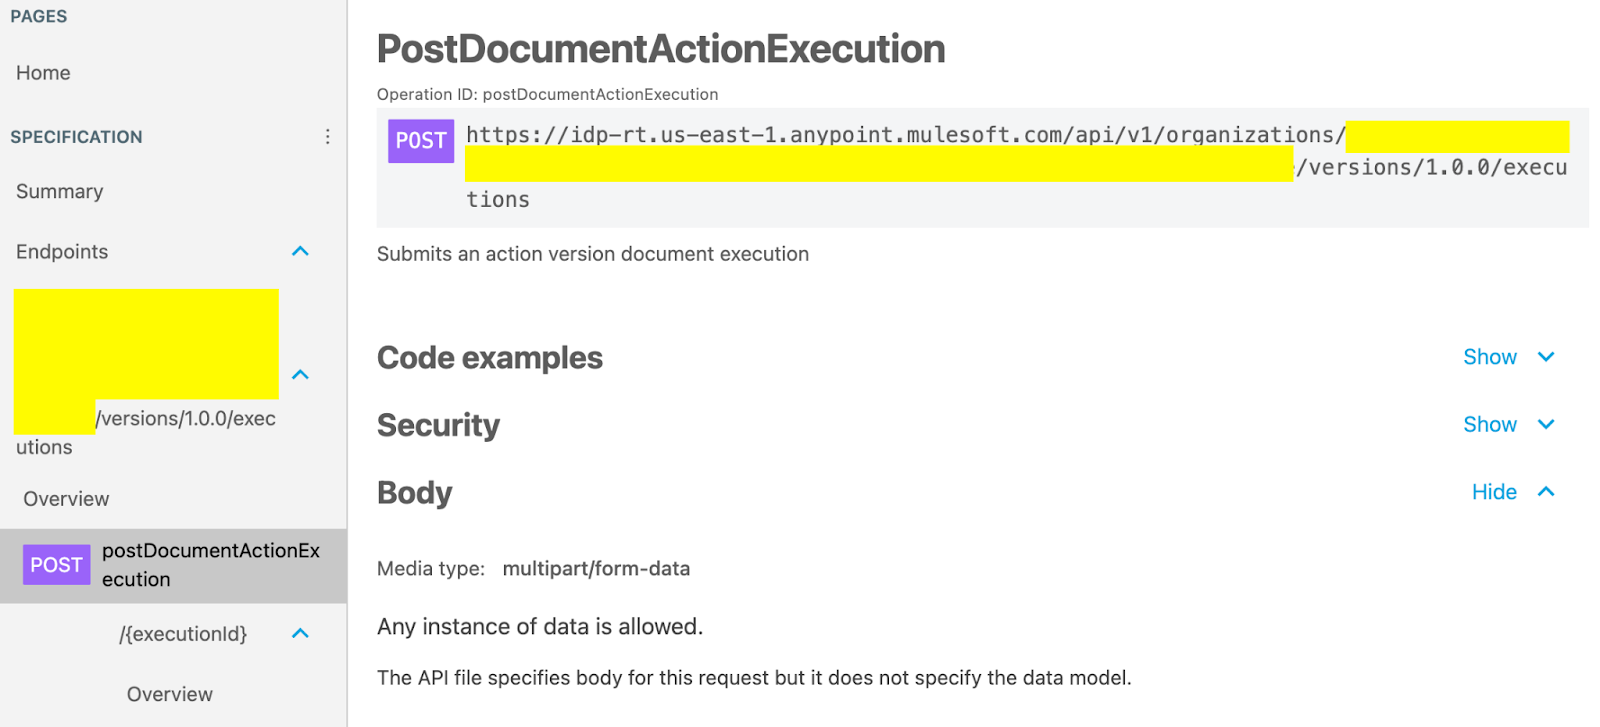The width and height of the screenshot is (1600, 727).
Task: Collapse the /{executionId} tree entry
Action: click(299, 633)
